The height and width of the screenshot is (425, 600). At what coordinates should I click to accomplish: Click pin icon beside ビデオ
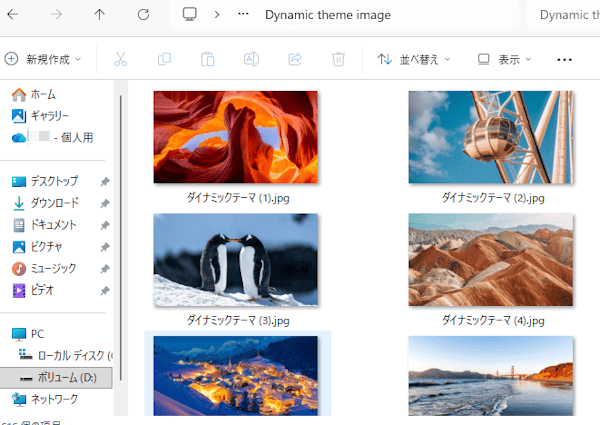point(105,291)
